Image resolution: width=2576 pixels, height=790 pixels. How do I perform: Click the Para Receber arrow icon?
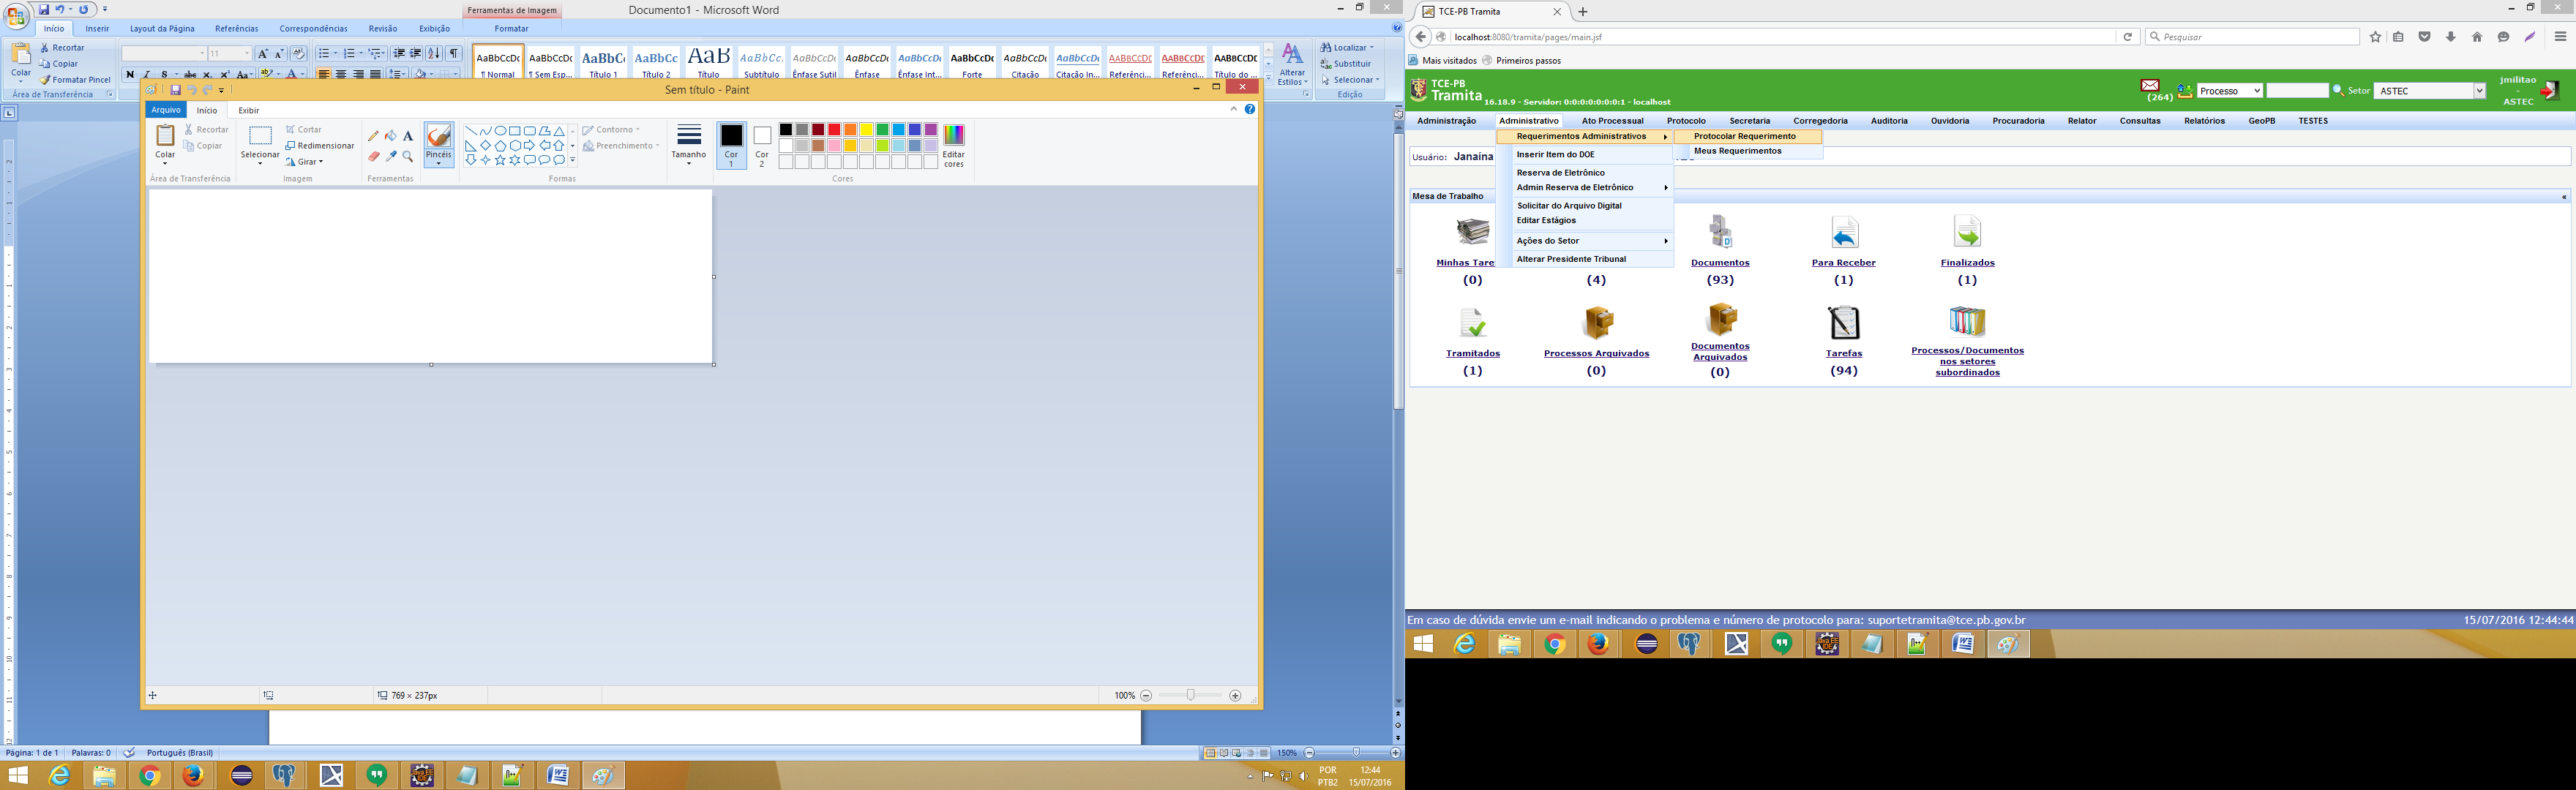coord(1844,232)
